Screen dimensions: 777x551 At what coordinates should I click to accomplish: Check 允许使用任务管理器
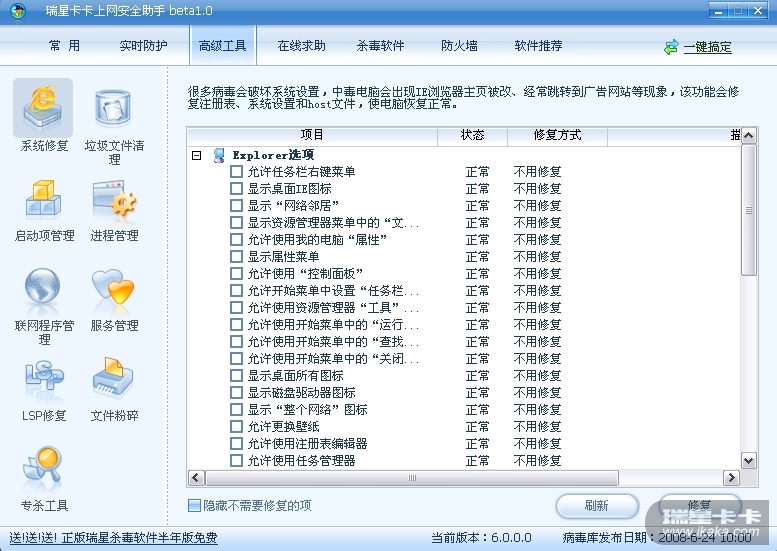[236, 461]
